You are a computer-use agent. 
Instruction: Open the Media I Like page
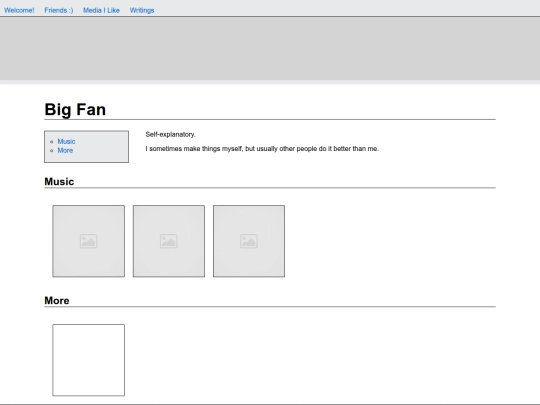pyautogui.click(x=101, y=10)
